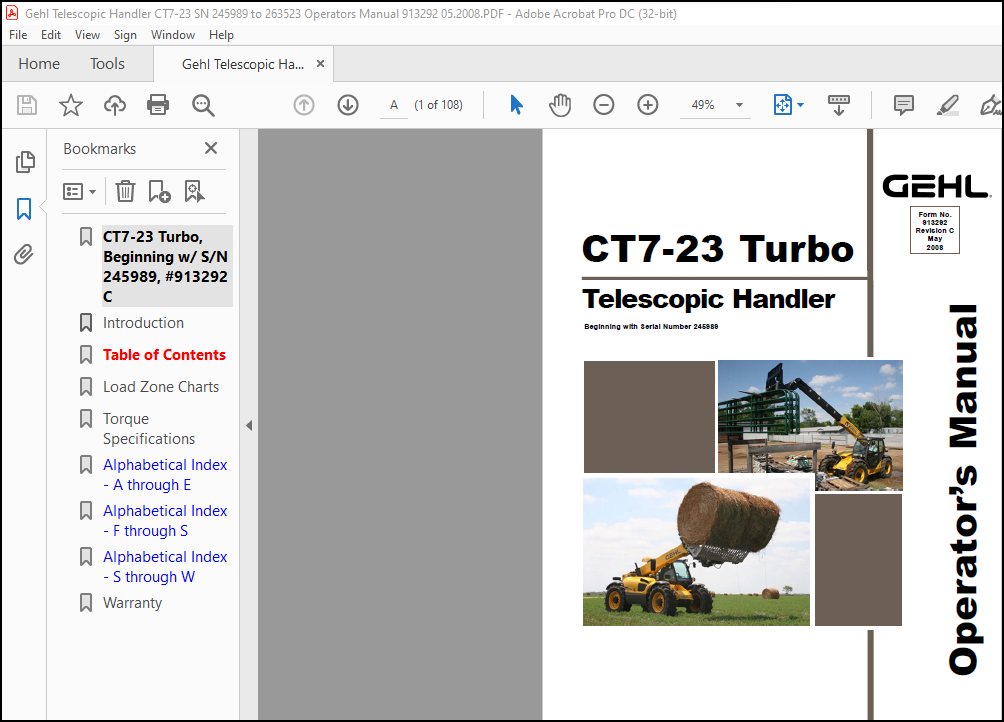Screen dimensions: 1004x722
Task: Click the Form No. 913292 box
Action: tap(934, 230)
